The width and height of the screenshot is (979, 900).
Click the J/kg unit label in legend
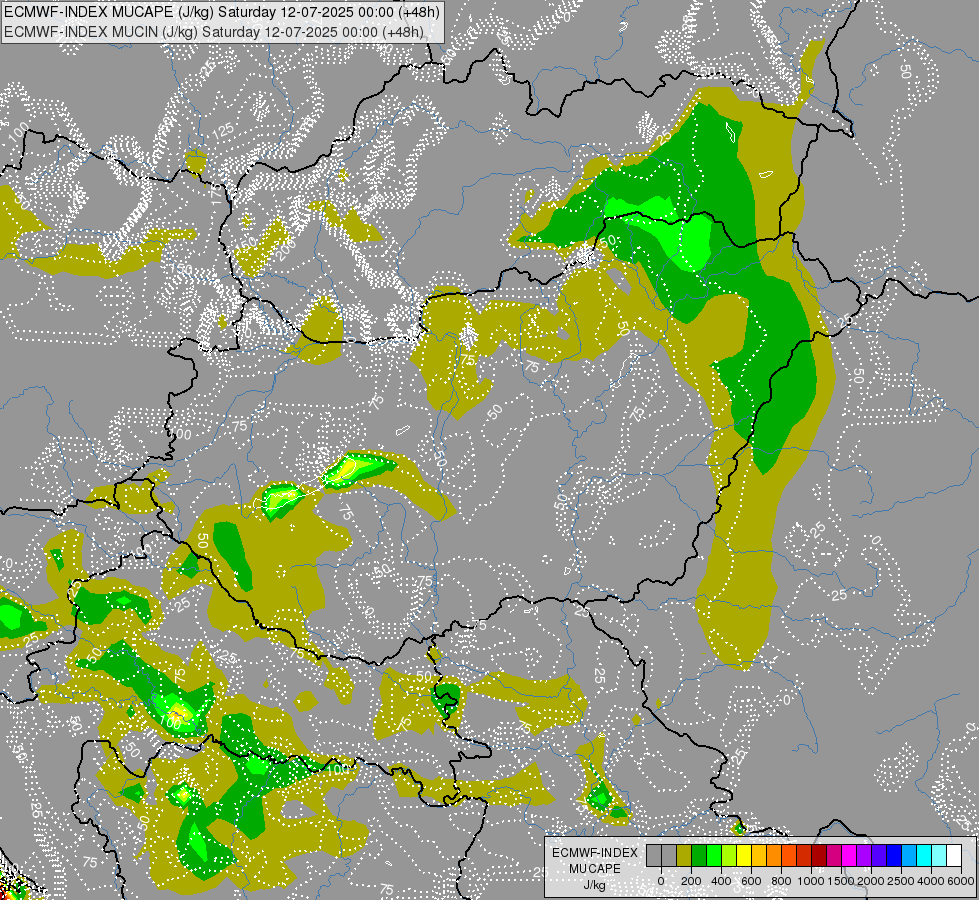594,886
